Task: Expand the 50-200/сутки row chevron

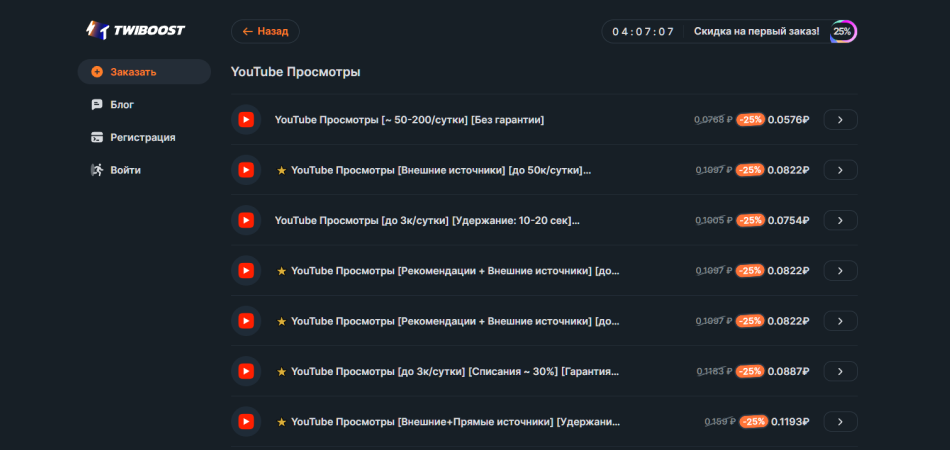Action: click(840, 120)
